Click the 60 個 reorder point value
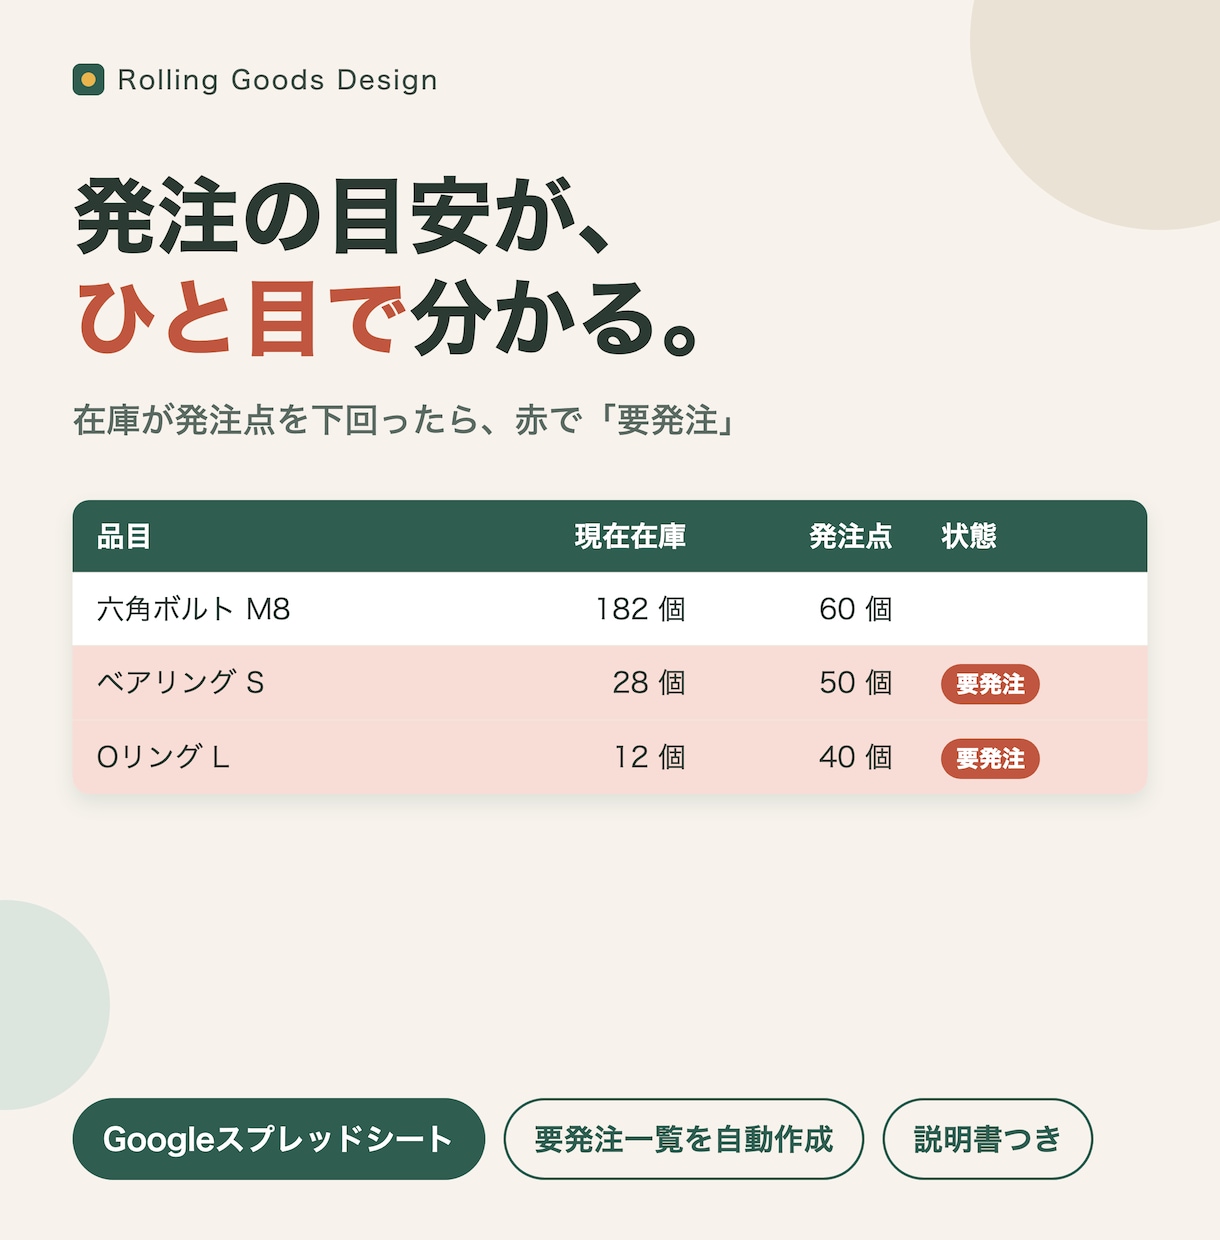1220x1240 pixels. [856, 609]
